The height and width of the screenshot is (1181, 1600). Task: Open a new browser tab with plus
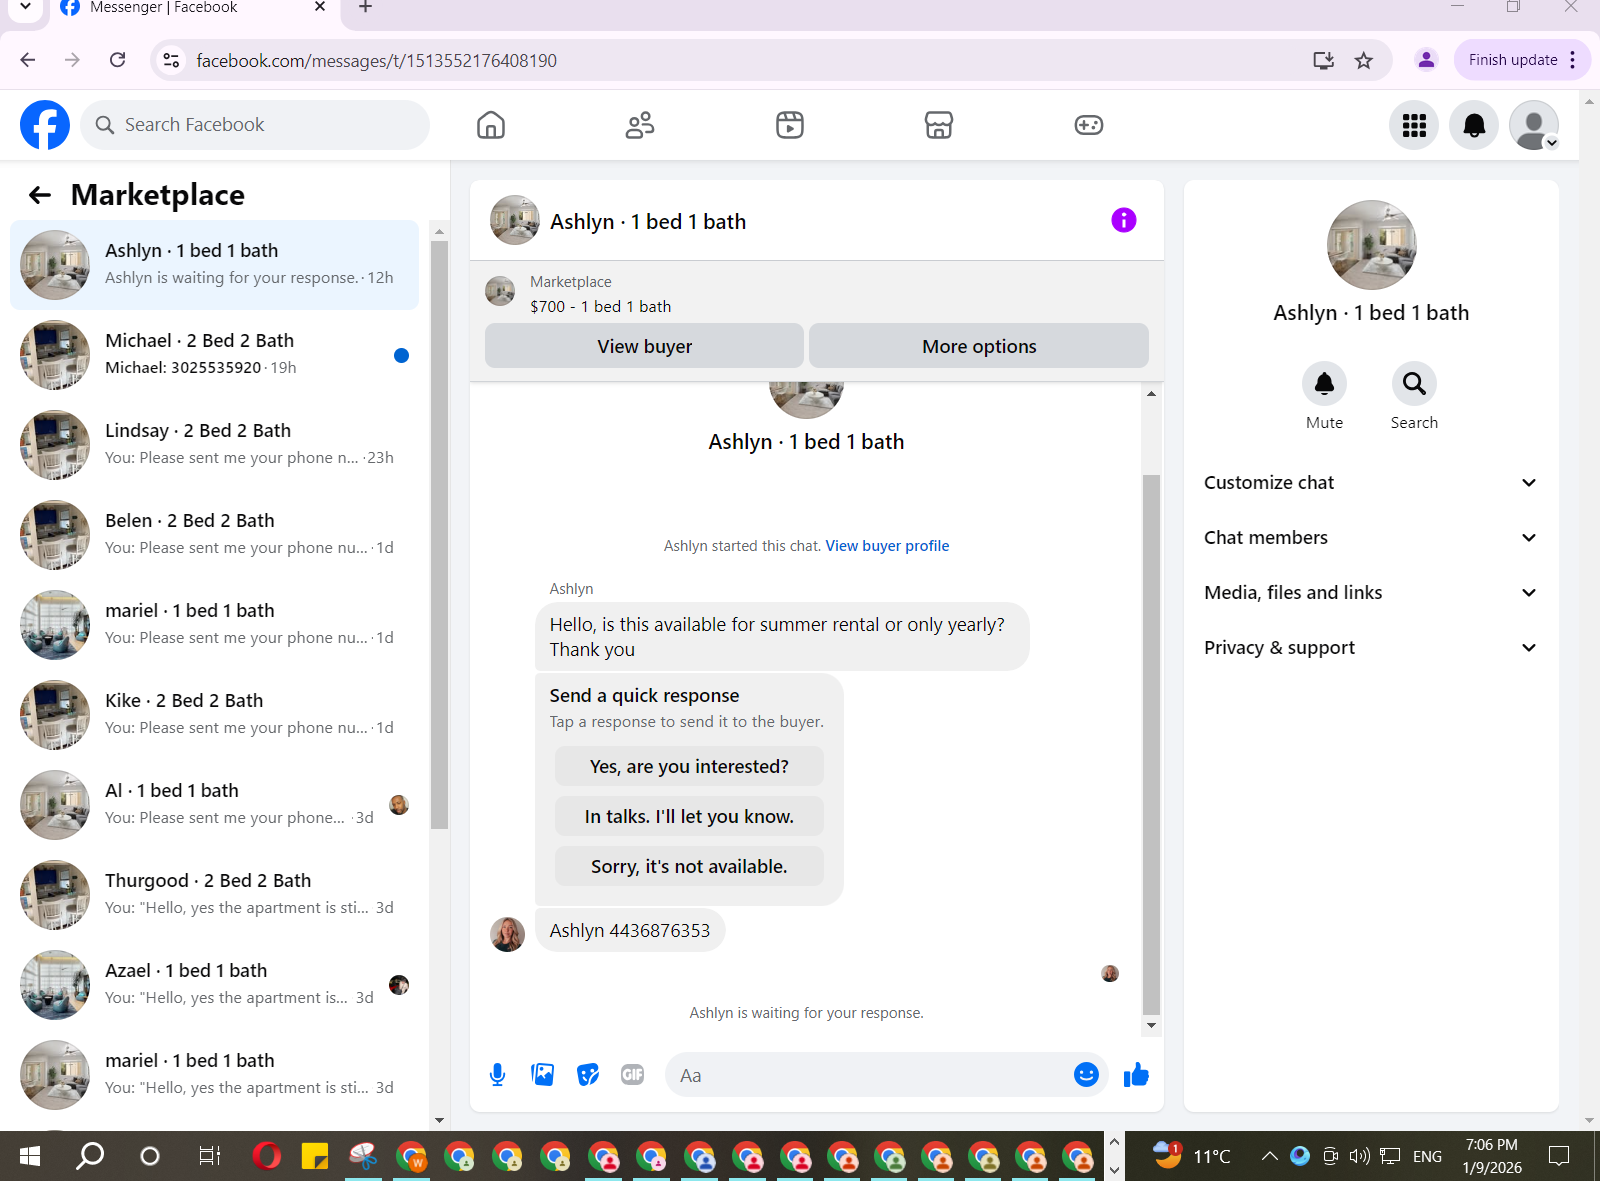point(366,8)
